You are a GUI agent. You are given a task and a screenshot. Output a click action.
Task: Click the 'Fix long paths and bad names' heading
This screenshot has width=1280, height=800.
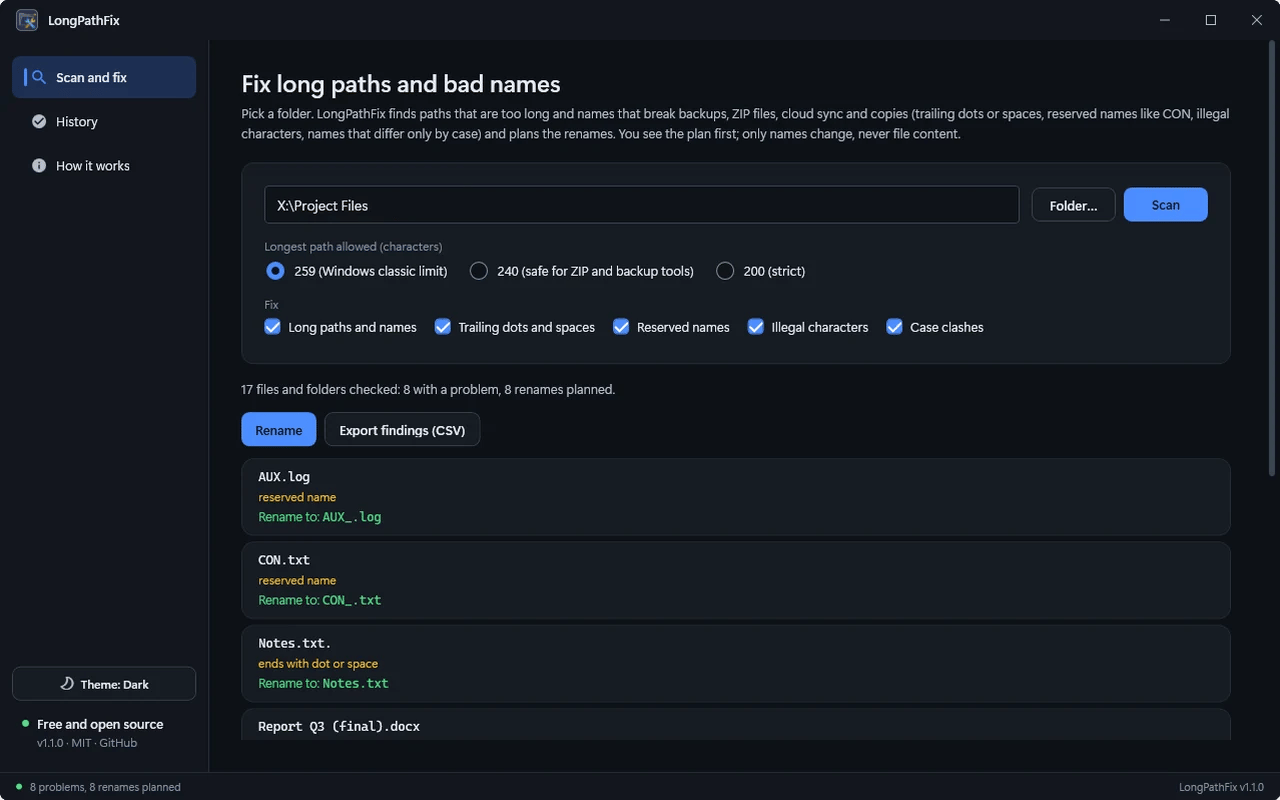pyautogui.click(x=401, y=84)
